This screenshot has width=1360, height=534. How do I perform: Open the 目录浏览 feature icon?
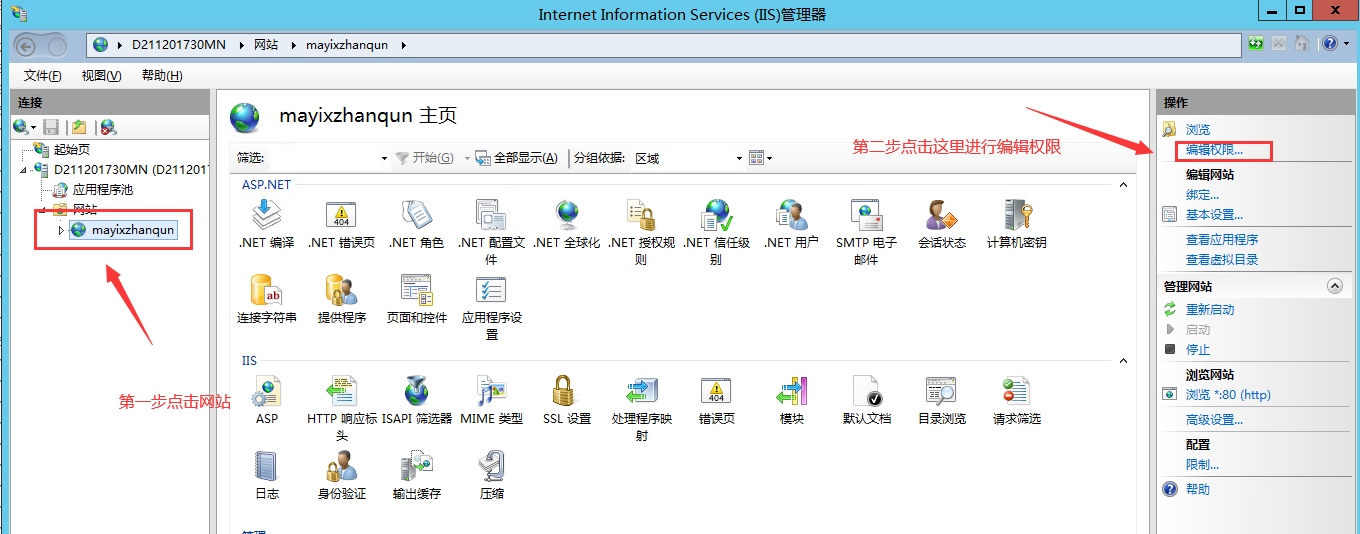[x=941, y=390]
